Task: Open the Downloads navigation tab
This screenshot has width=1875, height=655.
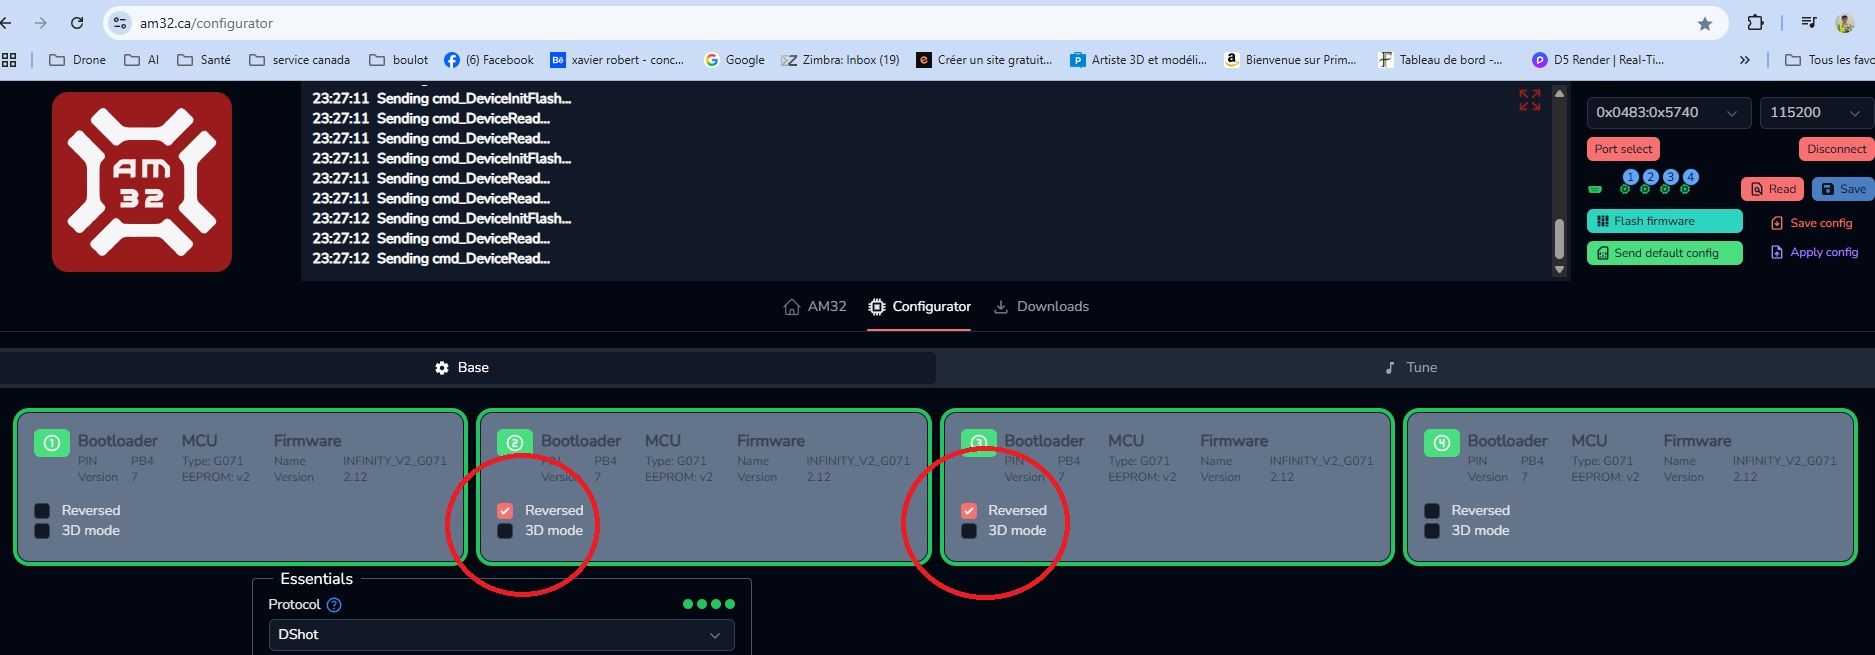Action: point(1041,307)
